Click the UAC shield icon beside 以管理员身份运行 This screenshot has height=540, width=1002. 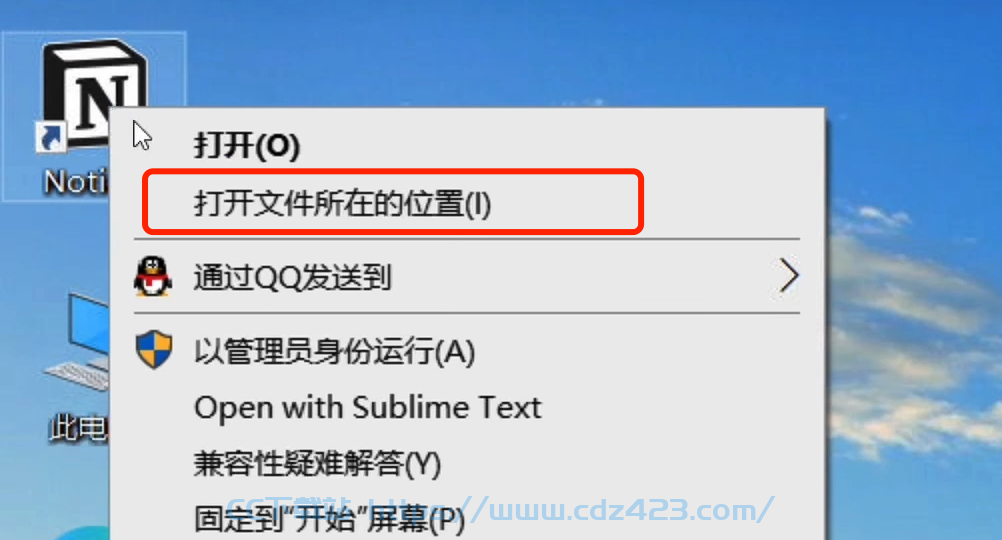click(x=154, y=350)
